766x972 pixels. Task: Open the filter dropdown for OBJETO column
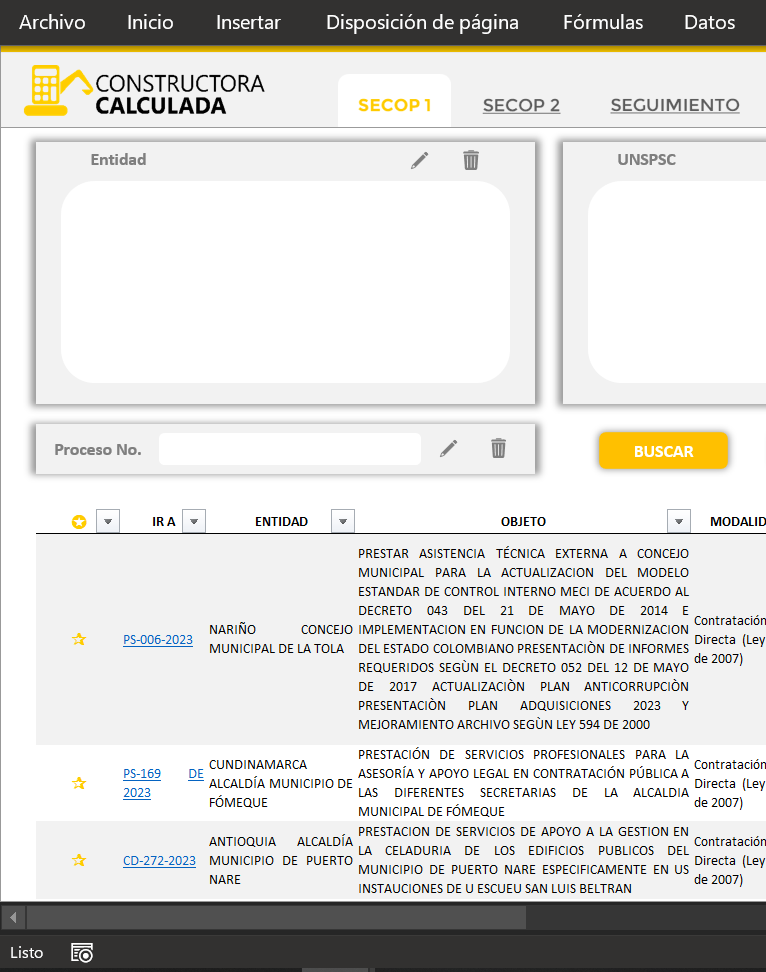[679, 521]
